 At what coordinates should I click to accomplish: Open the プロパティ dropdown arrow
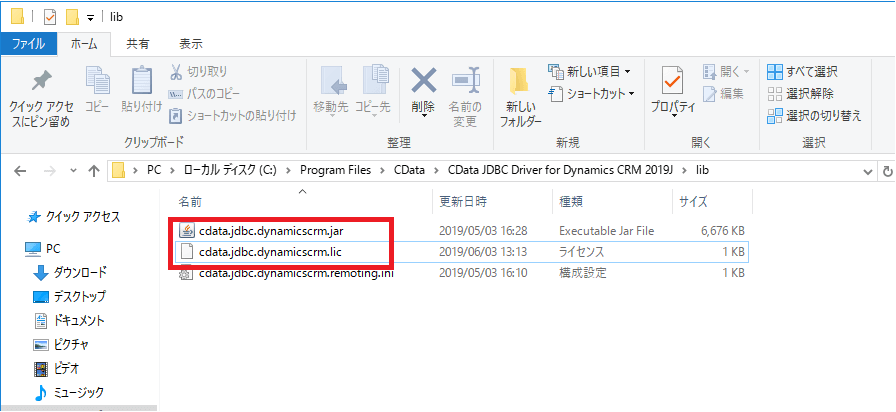coord(673,116)
